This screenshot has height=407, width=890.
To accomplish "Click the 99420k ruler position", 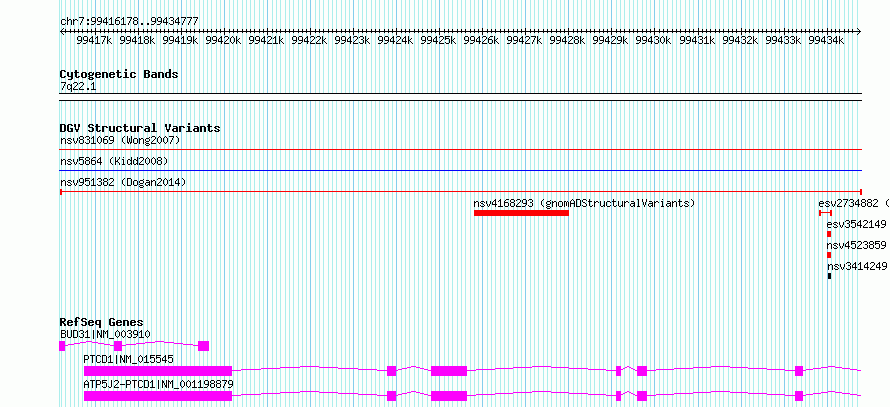I will pyautogui.click(x=223, y=40).
